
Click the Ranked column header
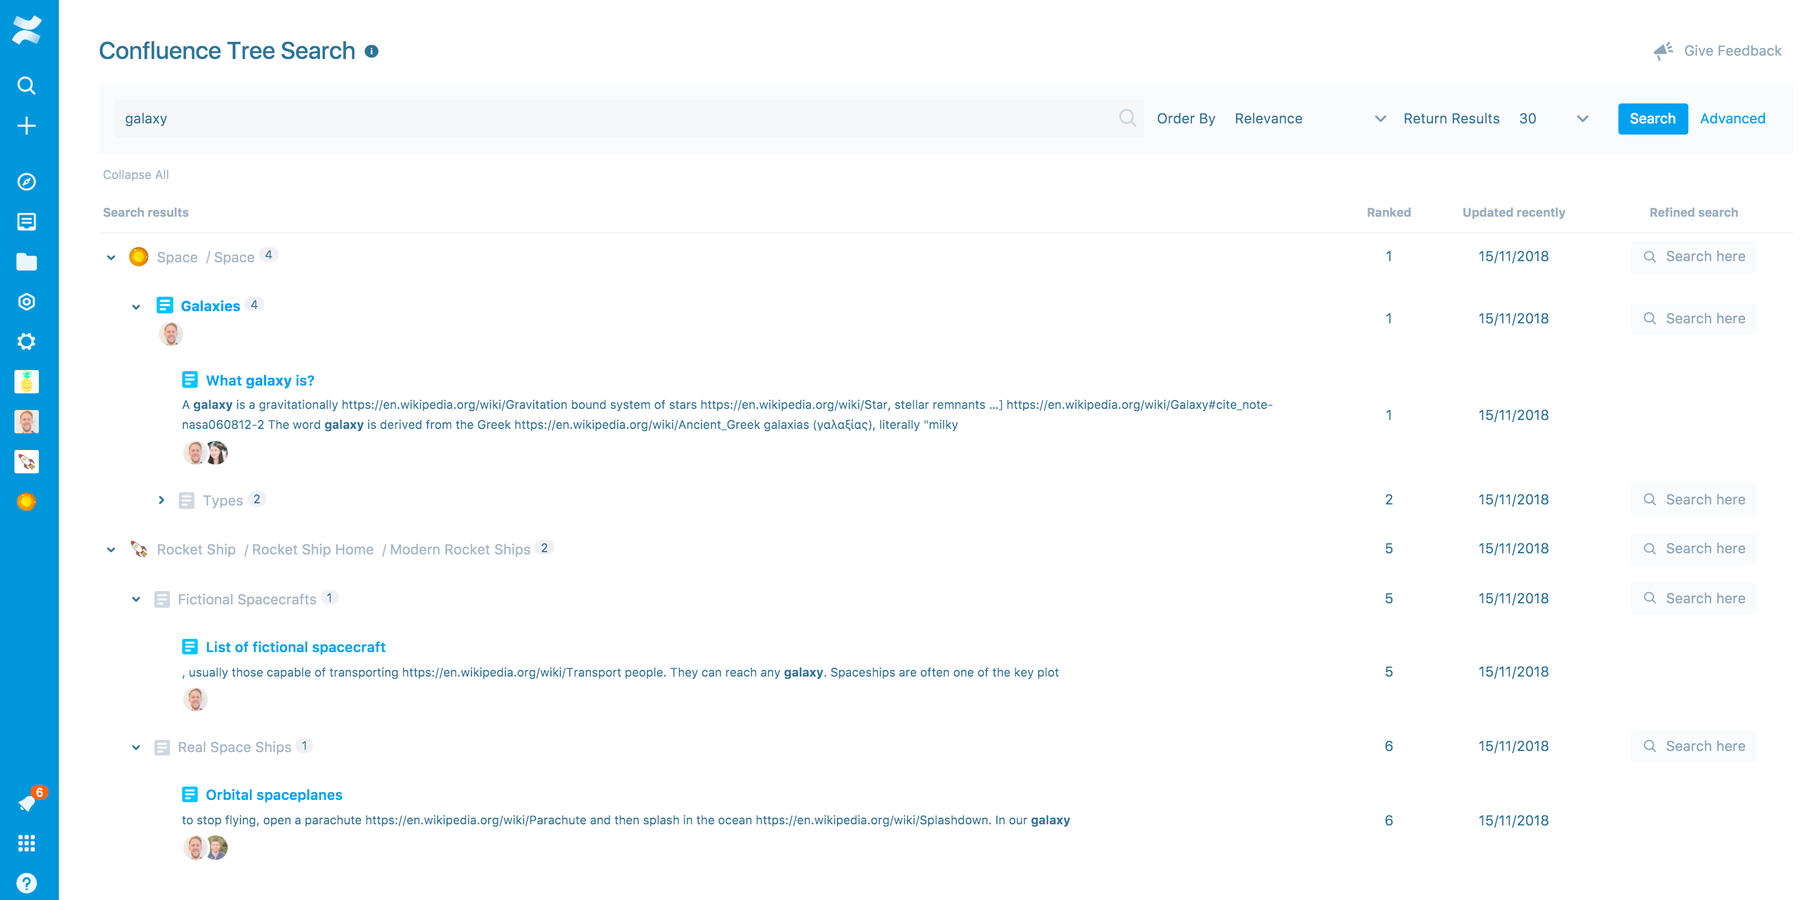(x=1388, y=213)
